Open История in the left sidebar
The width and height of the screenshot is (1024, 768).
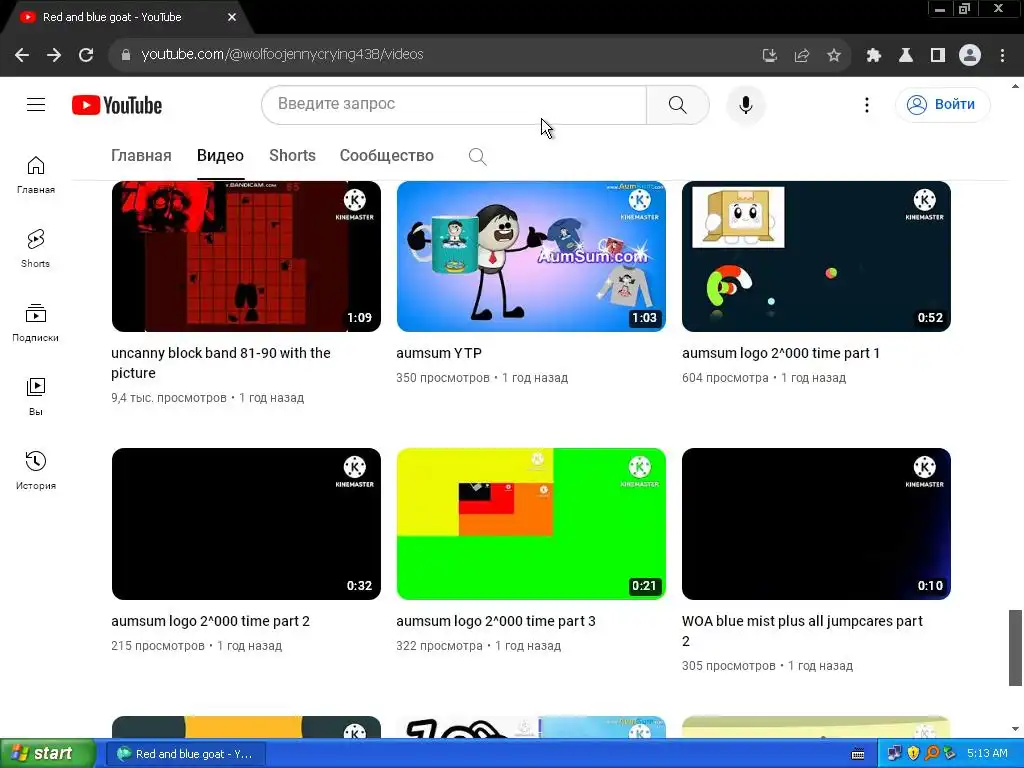click(36, 470)
